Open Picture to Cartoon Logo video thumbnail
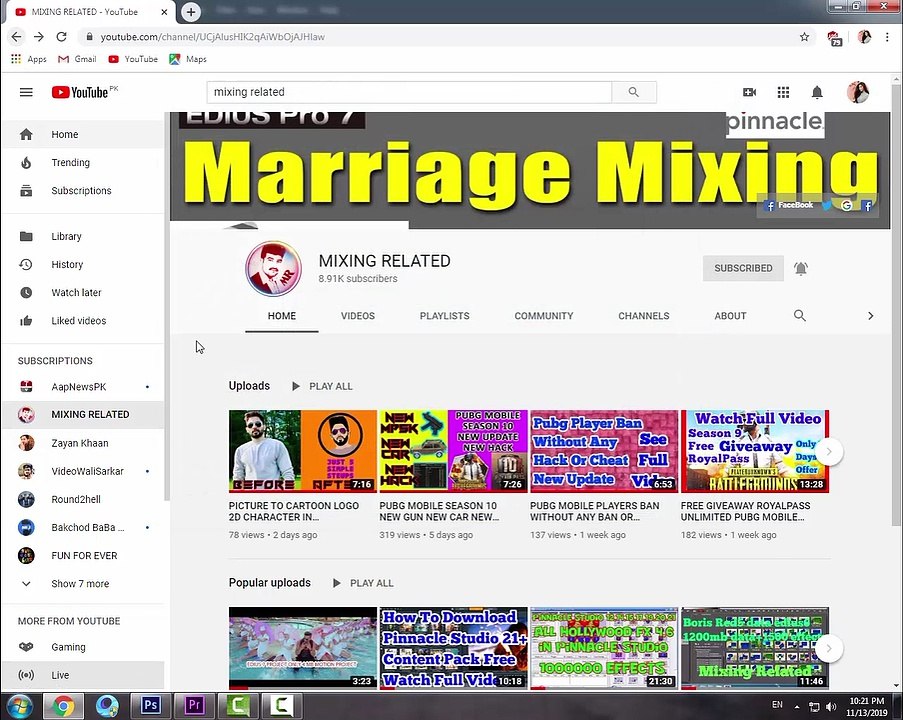 pos(303,452)
